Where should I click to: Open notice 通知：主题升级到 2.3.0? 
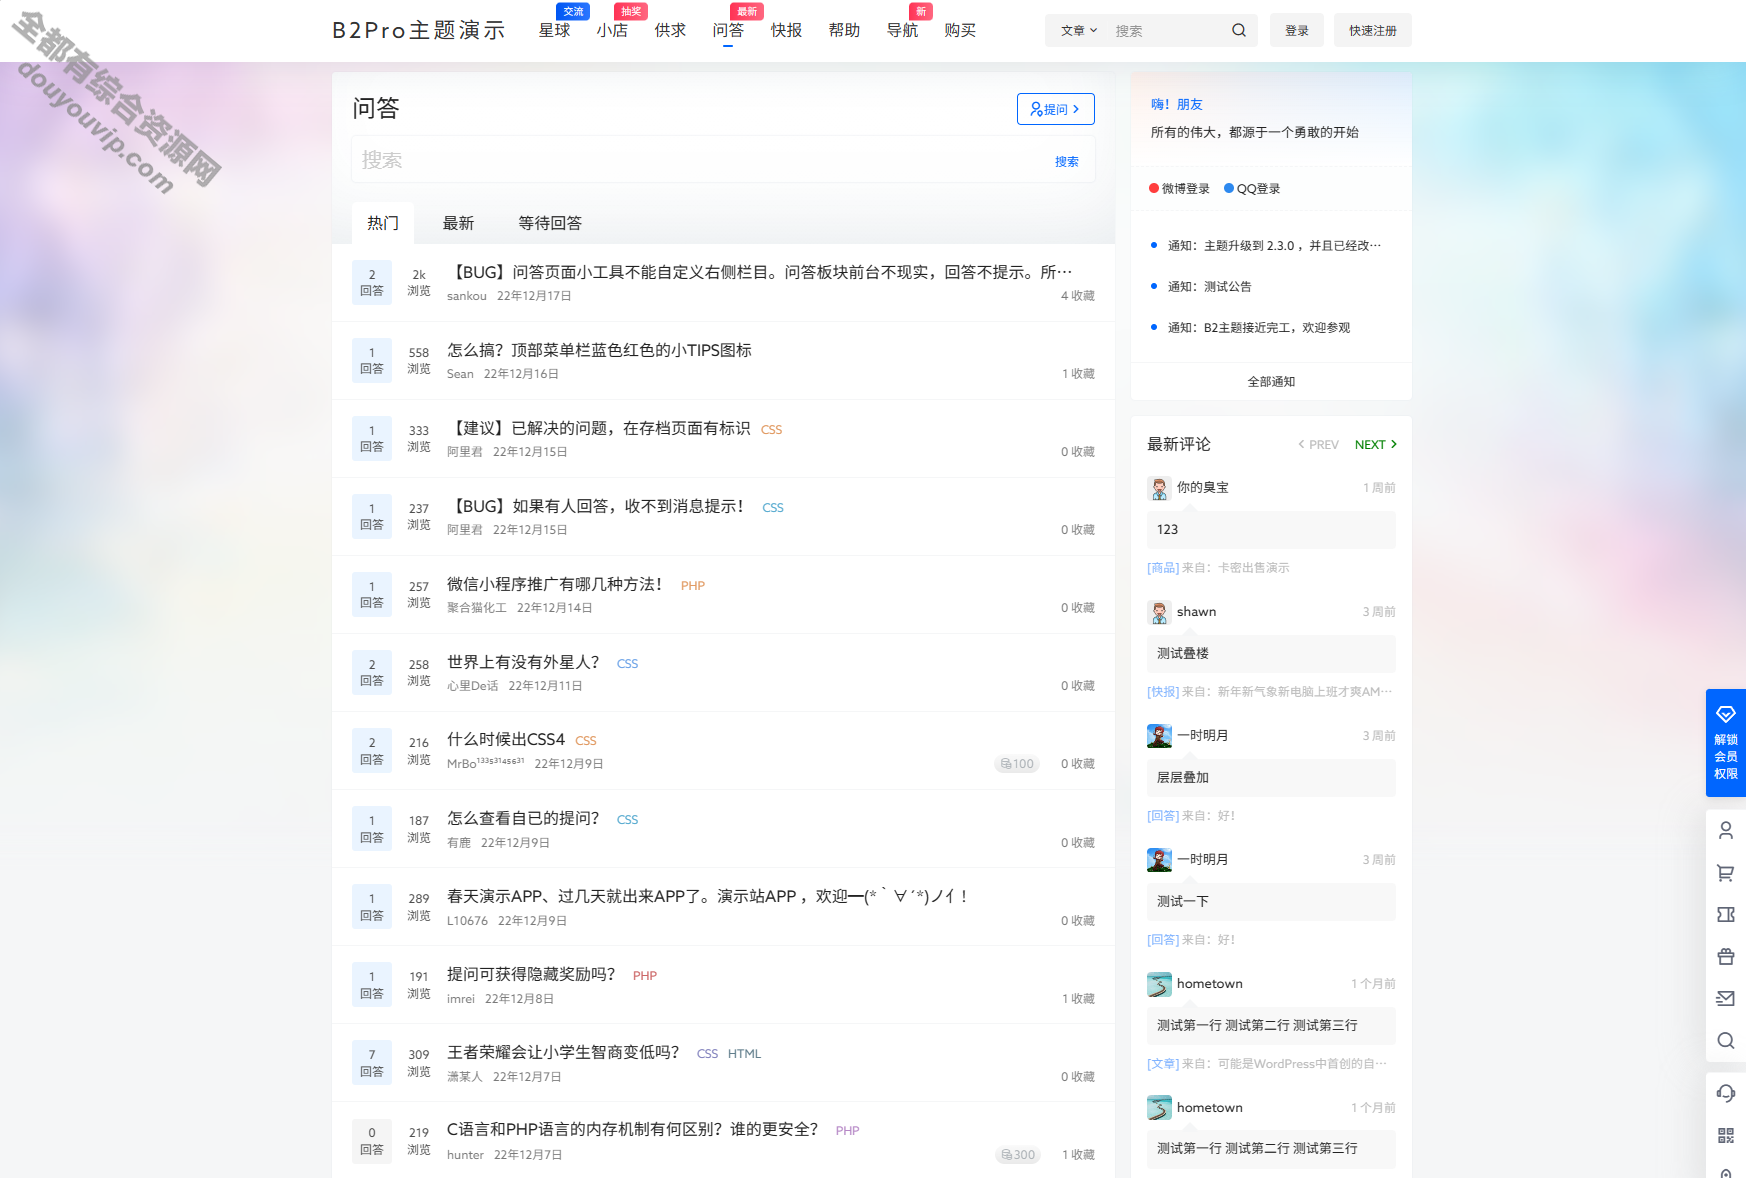click(x=1274, y=246)
